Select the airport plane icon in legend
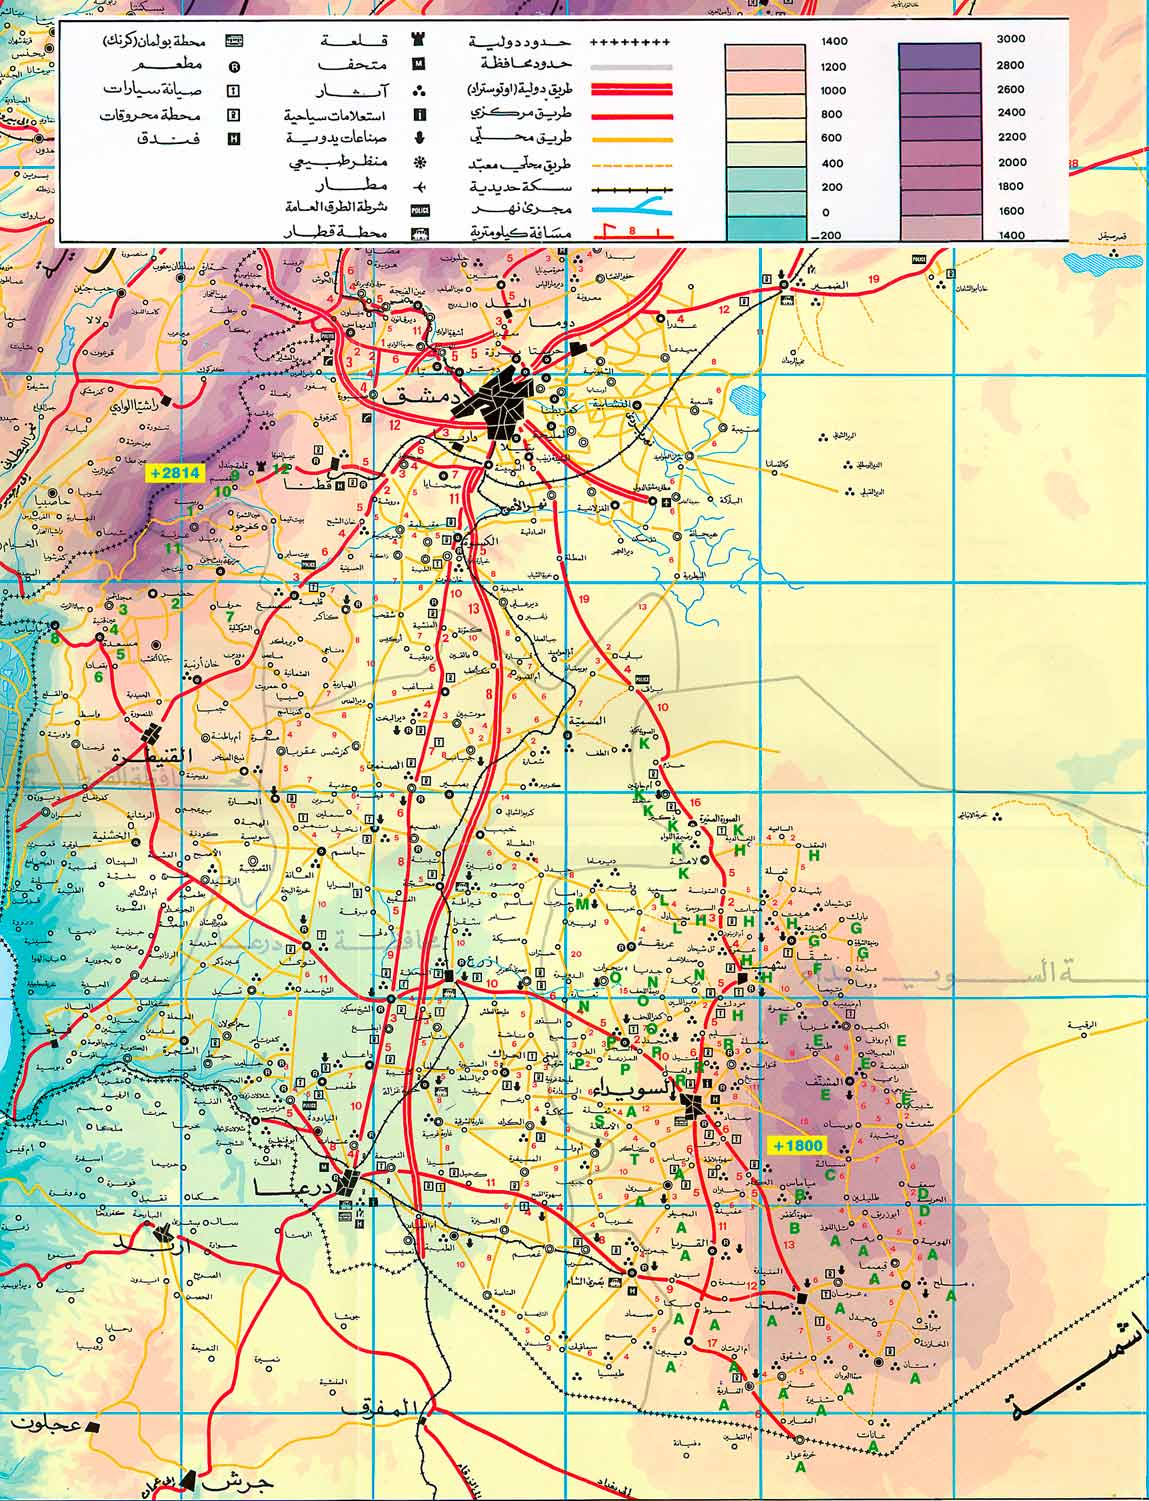The width and height of the screenshot is (1149, 1501). point(417,187)
